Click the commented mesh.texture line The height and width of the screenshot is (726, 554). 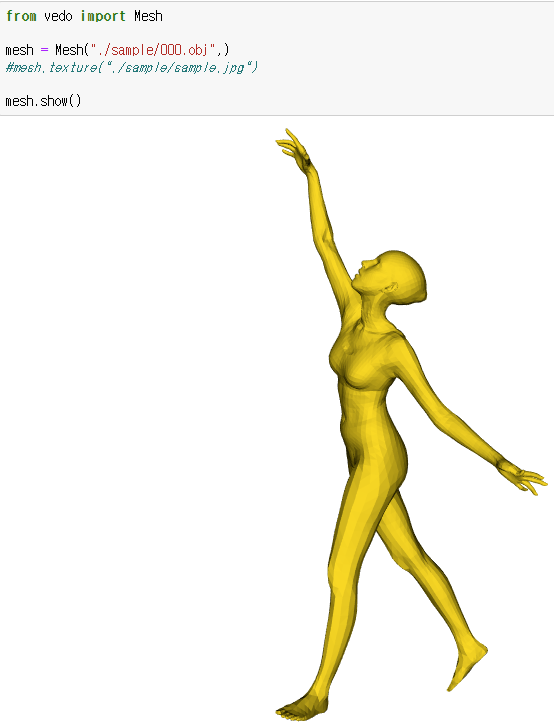pyautogui.click(x=132, y=67)
